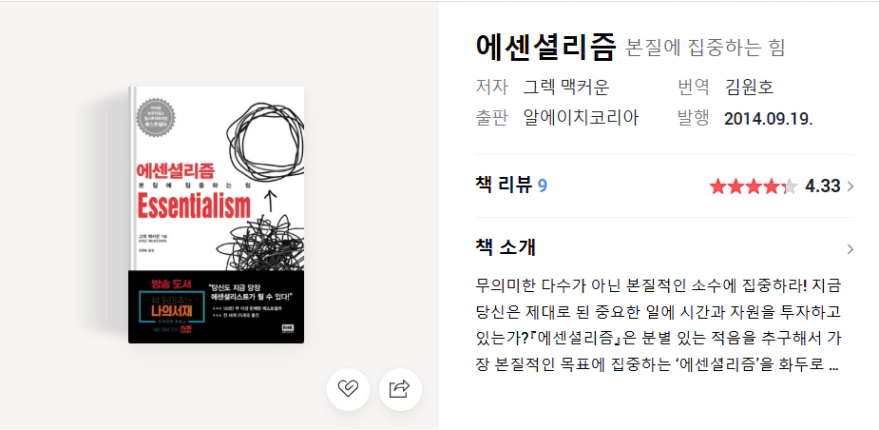Click the round bestseller seal on cover
This screenshot has width=879, height=430.
[x=156, y=117]
